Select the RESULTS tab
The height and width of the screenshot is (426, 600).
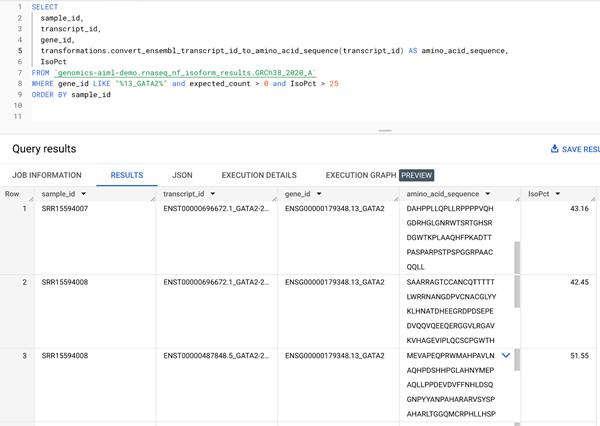[127, 175]
